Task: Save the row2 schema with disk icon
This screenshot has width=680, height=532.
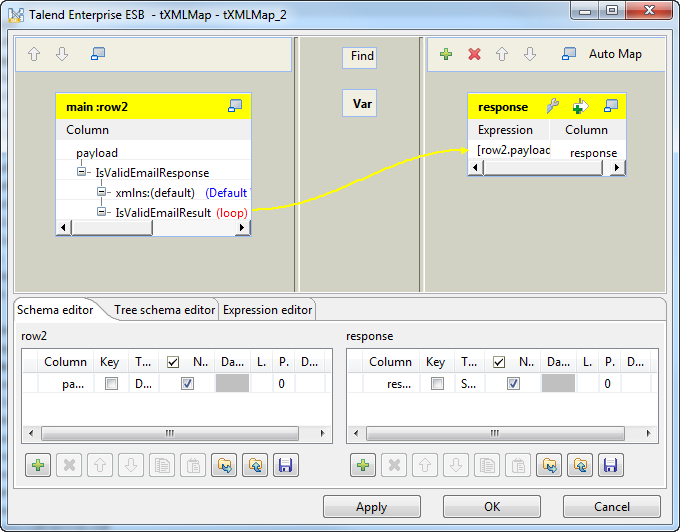Action: click(x=285, y=465)
